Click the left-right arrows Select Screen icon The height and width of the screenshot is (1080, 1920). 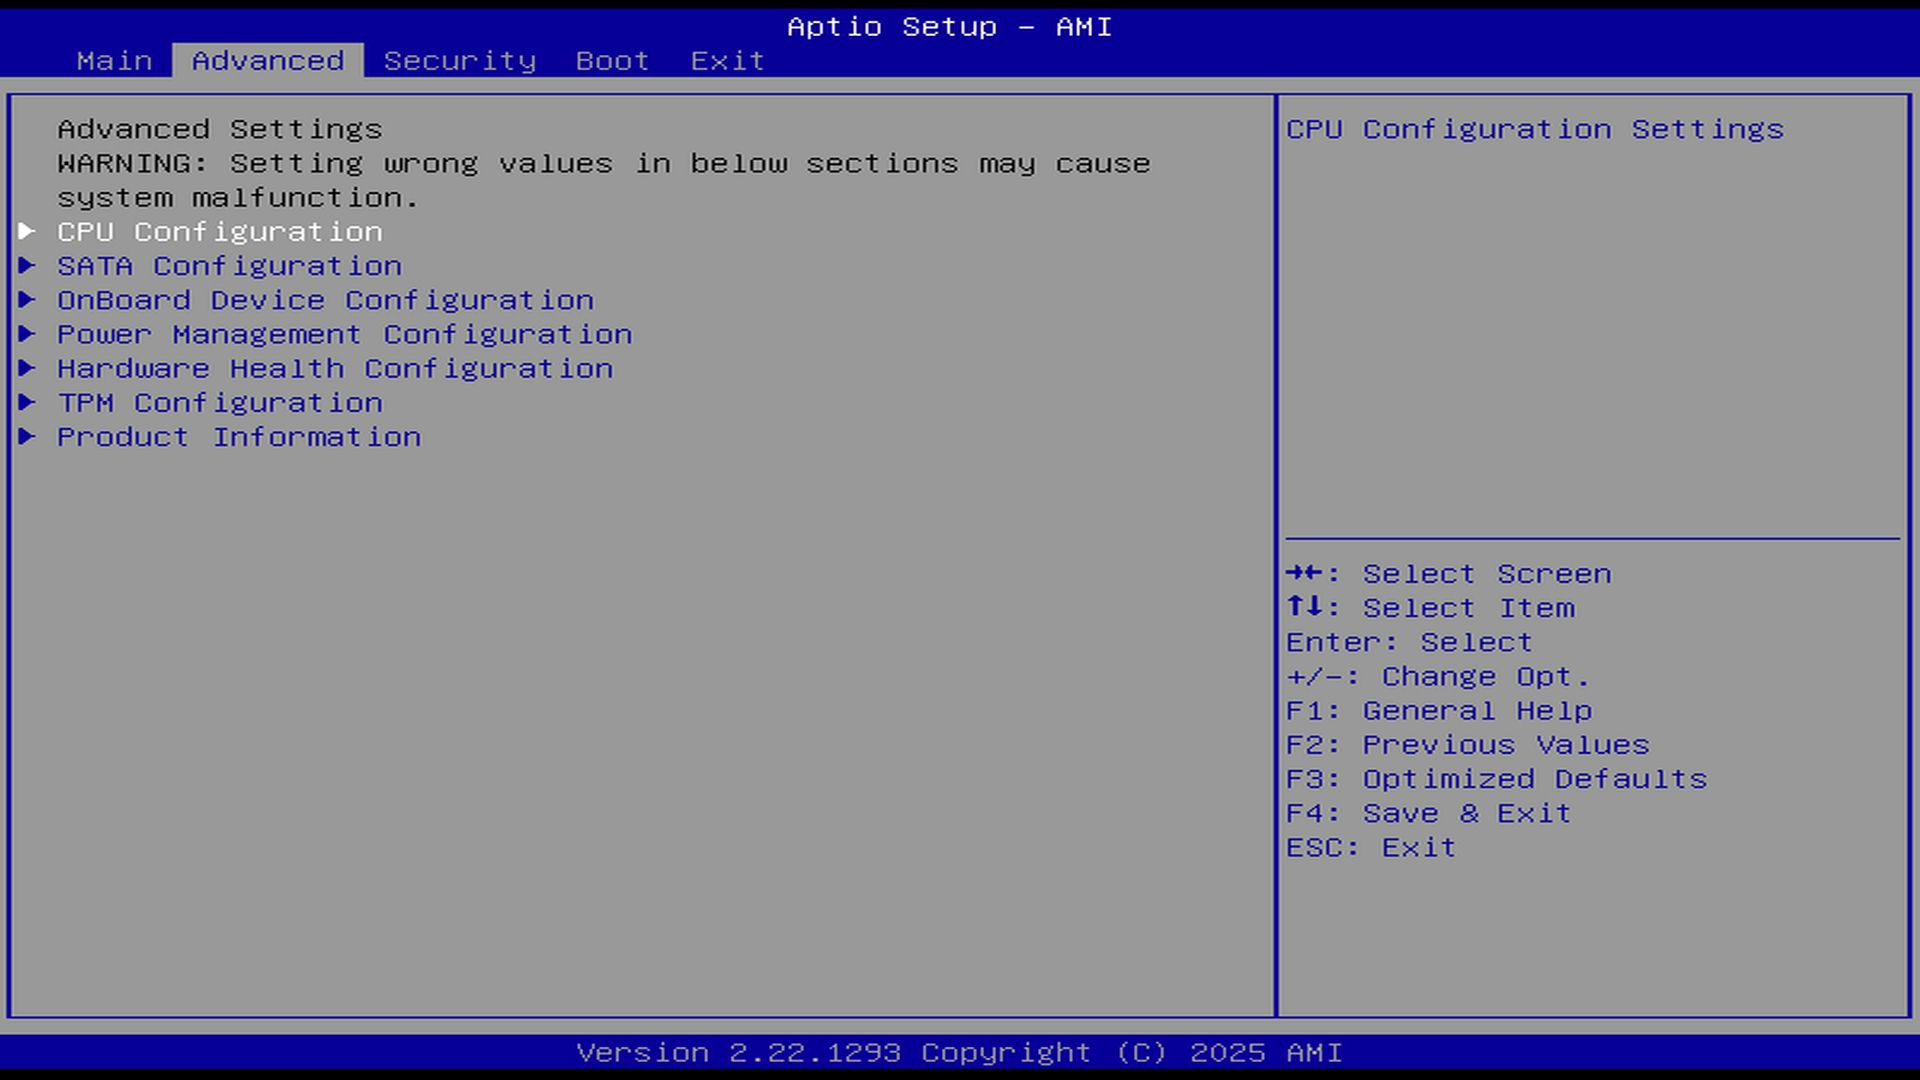(1305, 573)
